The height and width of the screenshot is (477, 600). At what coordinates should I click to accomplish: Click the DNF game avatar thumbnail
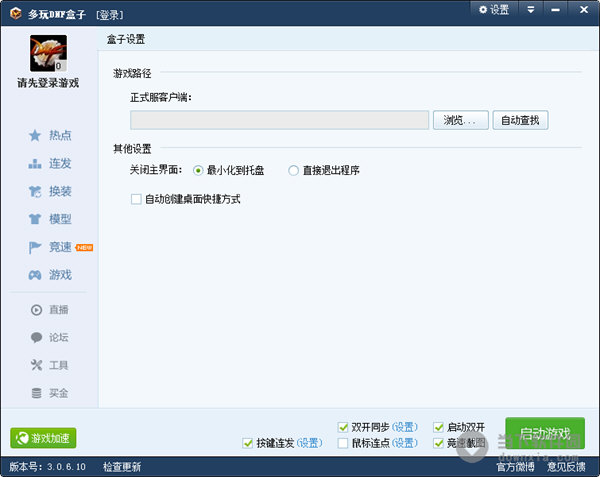click(49, 53)
